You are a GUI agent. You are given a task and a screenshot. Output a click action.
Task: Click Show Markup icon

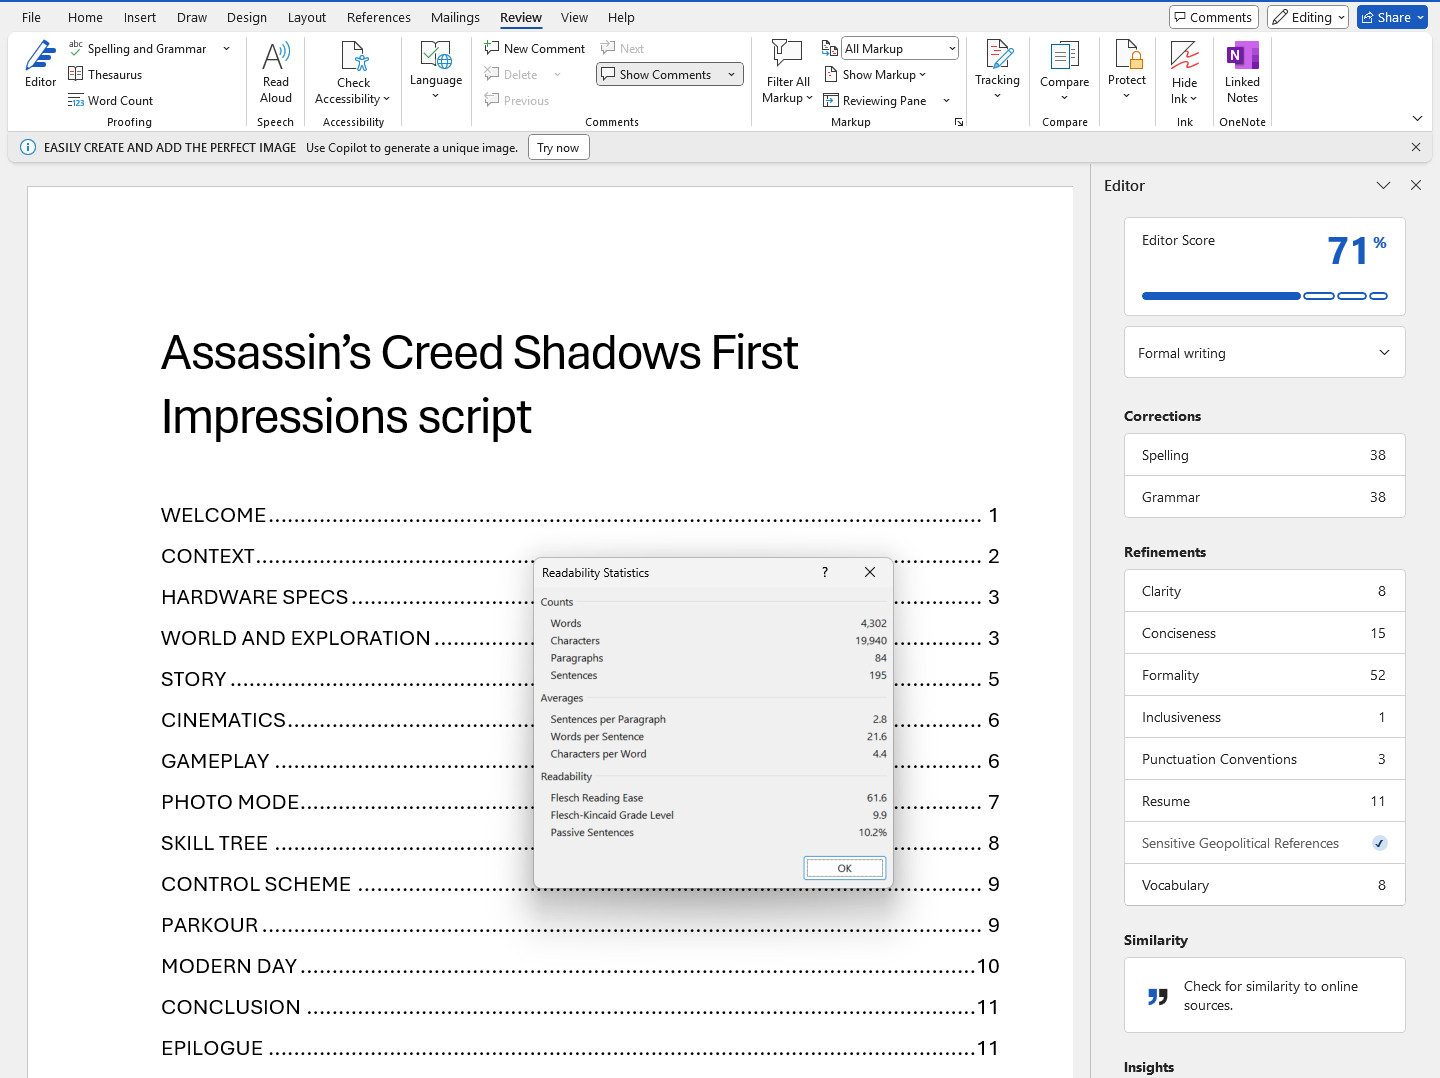pos(831,74)
